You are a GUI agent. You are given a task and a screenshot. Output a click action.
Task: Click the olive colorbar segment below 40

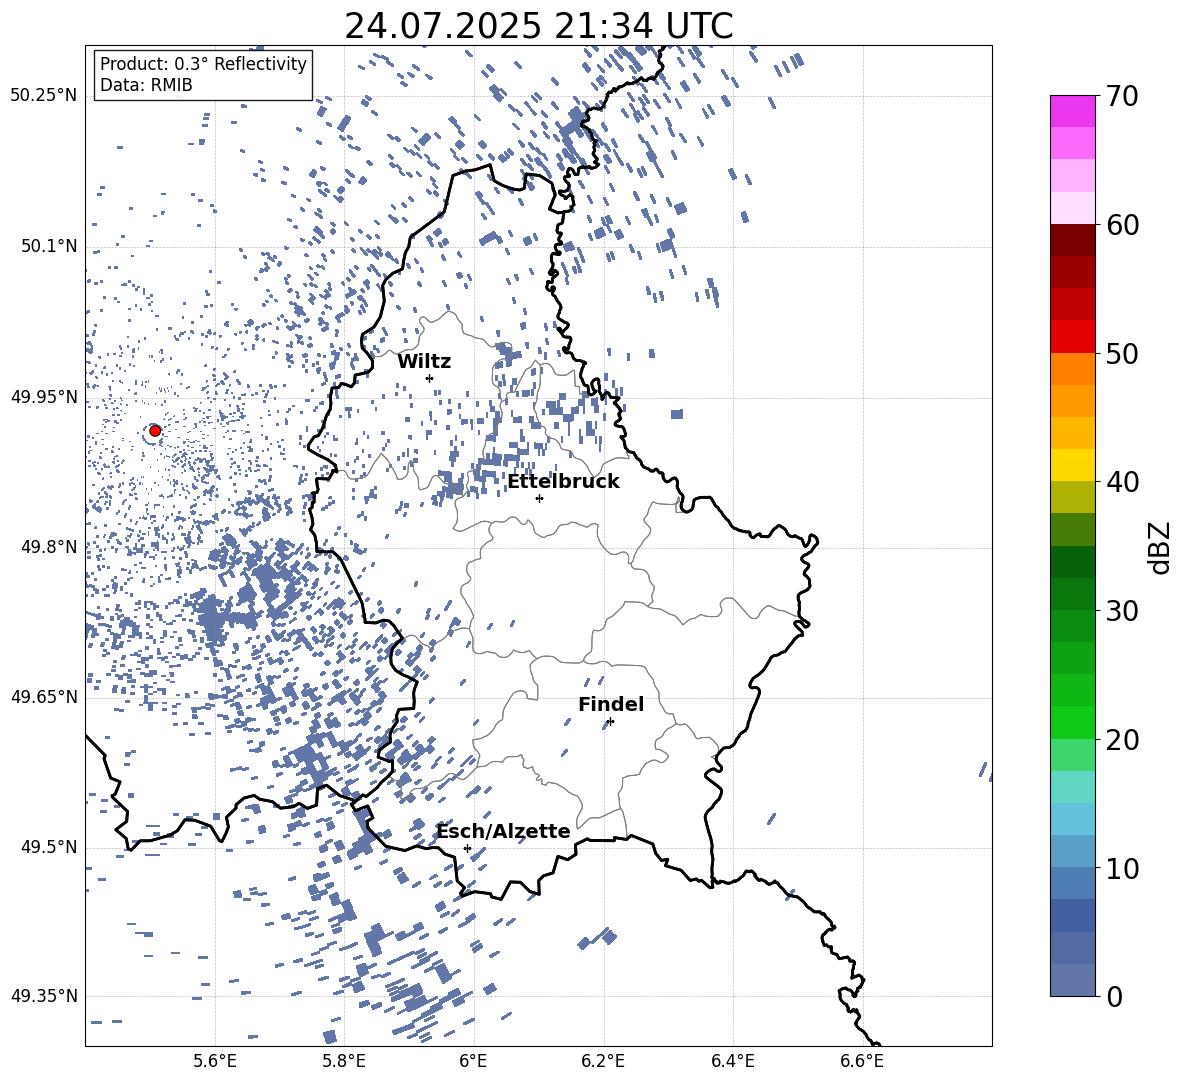click(1072, 497)
